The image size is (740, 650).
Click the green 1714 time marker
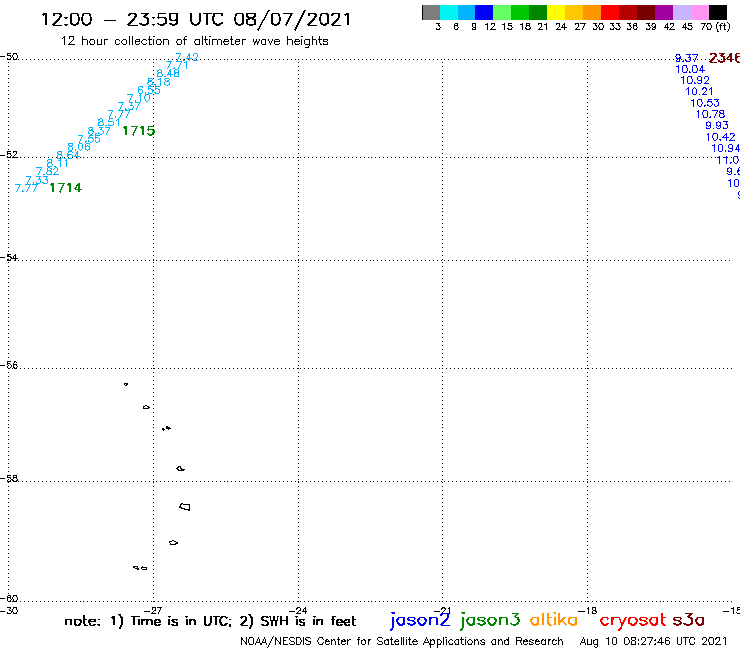(x=66, y=188)
